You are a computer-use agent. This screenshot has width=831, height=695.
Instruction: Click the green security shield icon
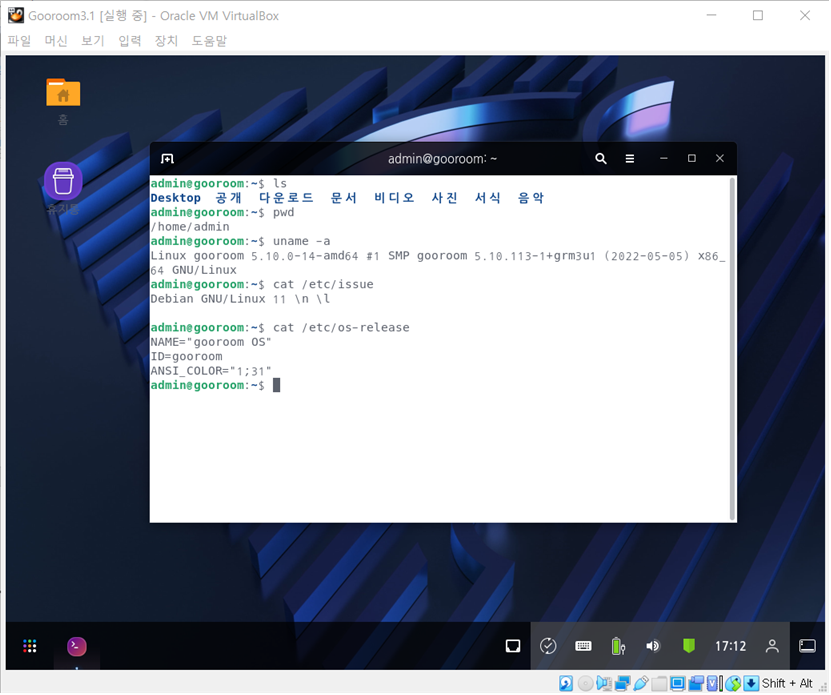pos(689,647)
